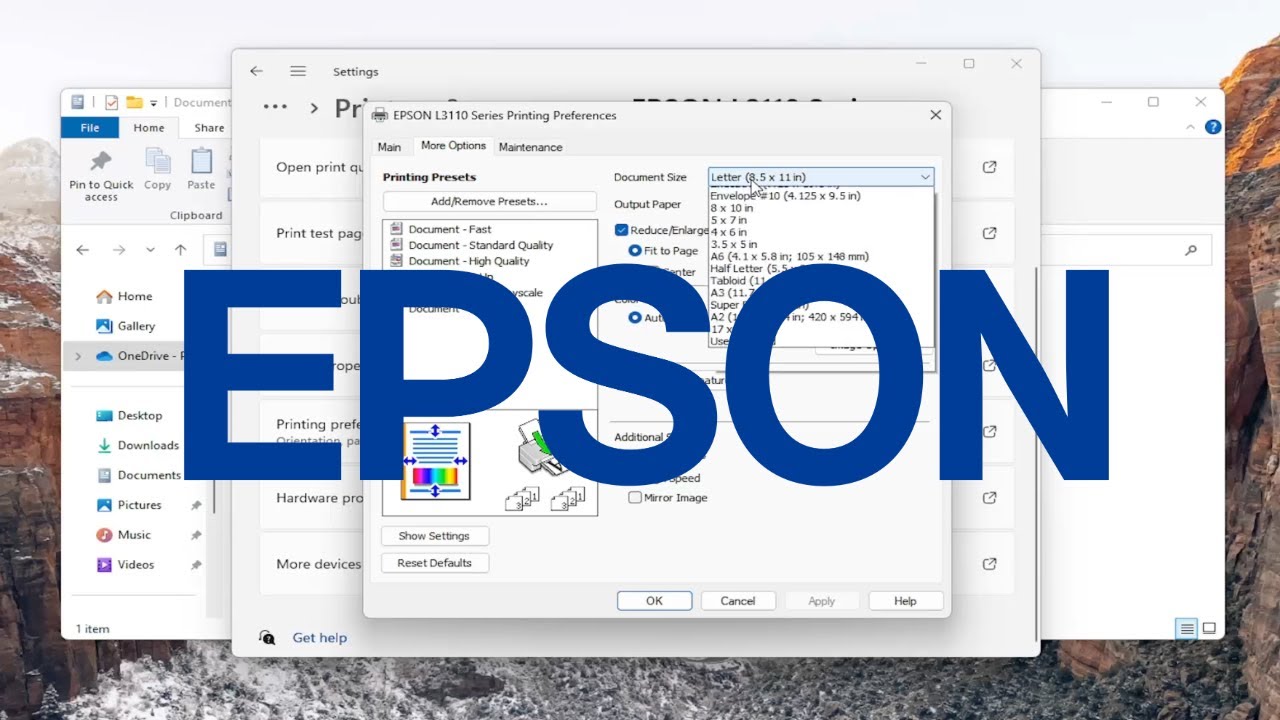Go up one folder level in Explorer

tap(181, 250)
